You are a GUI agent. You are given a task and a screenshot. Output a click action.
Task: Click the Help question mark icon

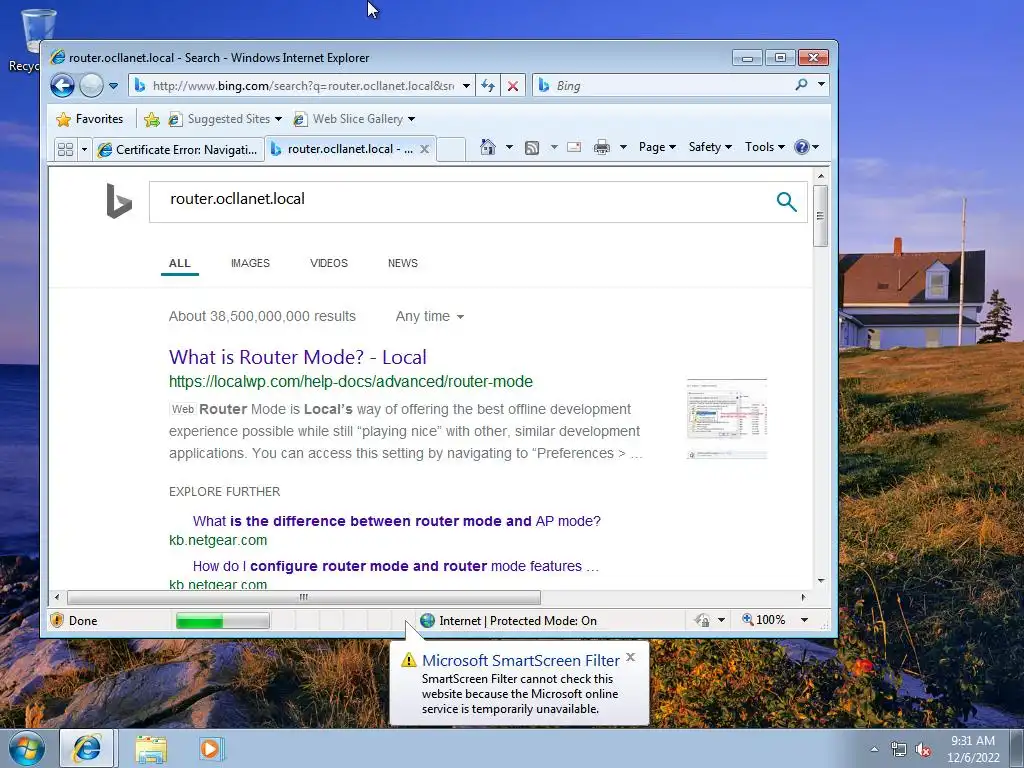802,147
